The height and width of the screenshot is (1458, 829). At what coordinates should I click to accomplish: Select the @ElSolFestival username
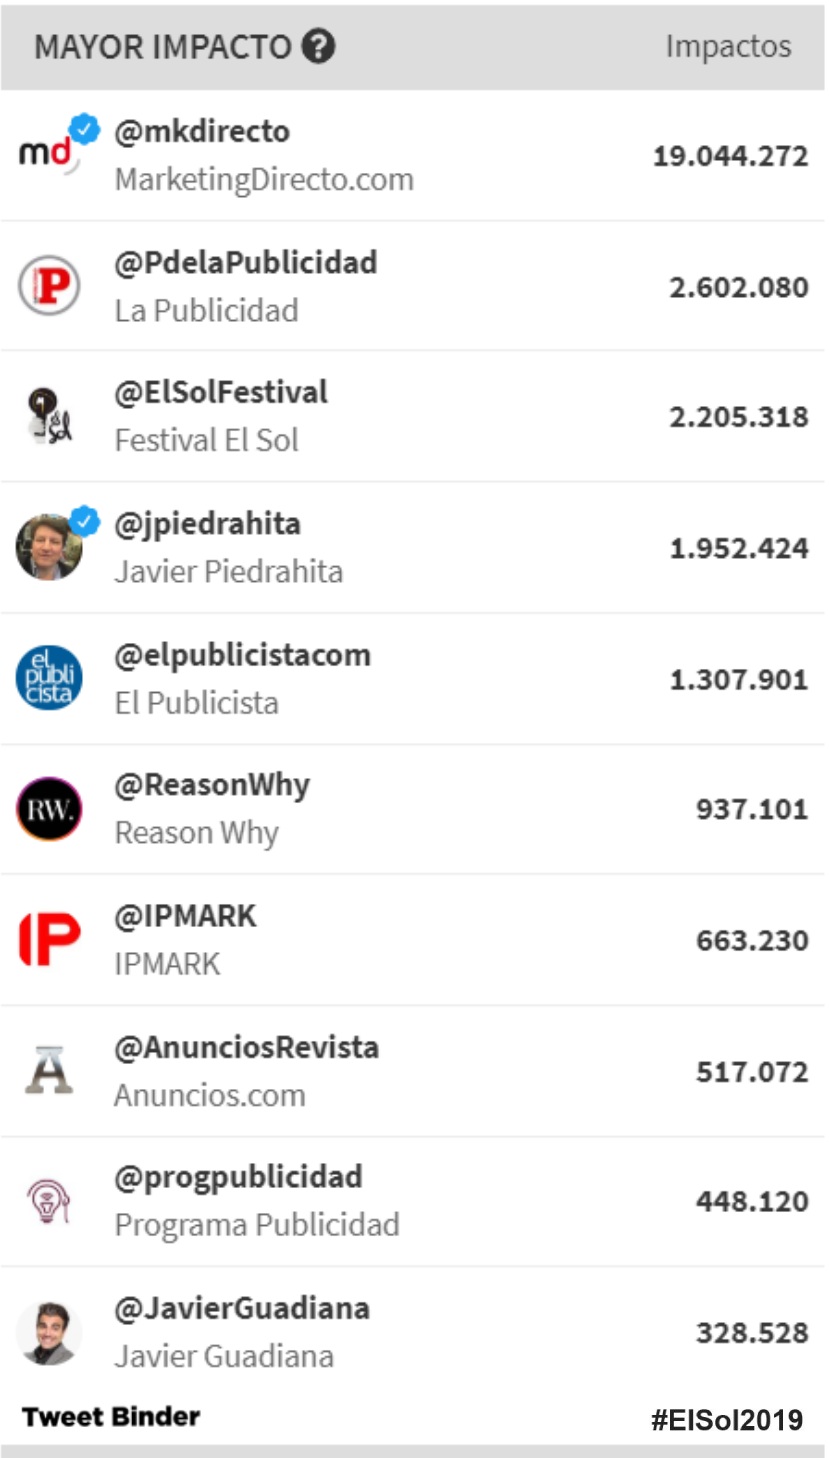[x=221, y=392]
